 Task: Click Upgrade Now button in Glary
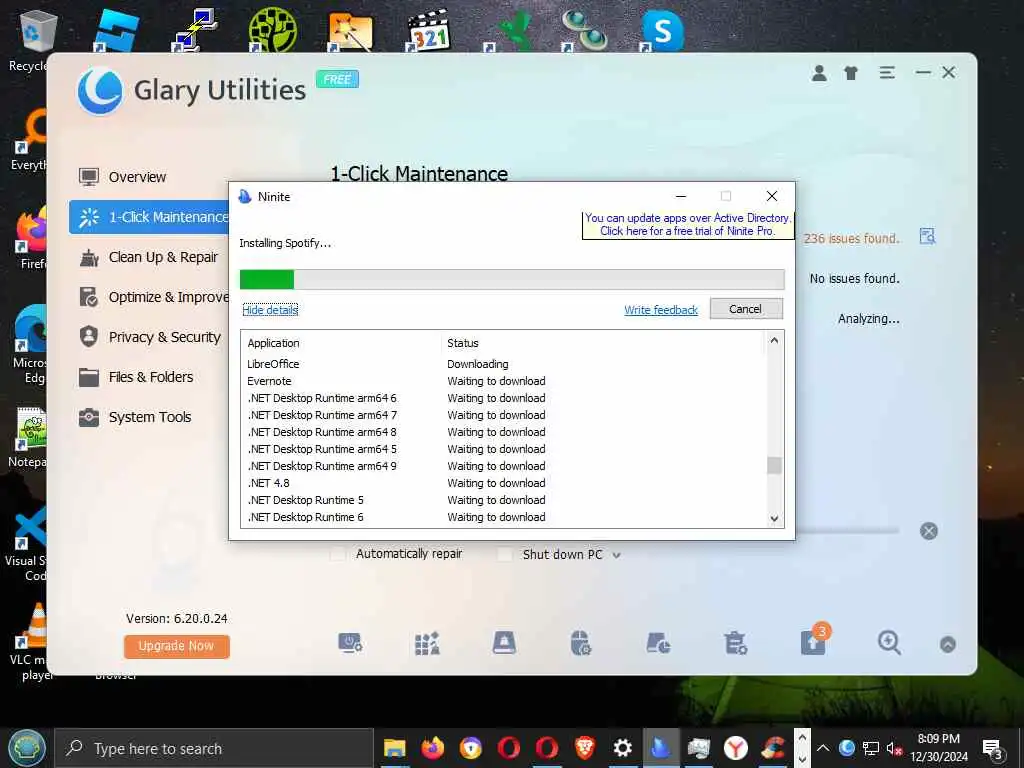(176, 646)
